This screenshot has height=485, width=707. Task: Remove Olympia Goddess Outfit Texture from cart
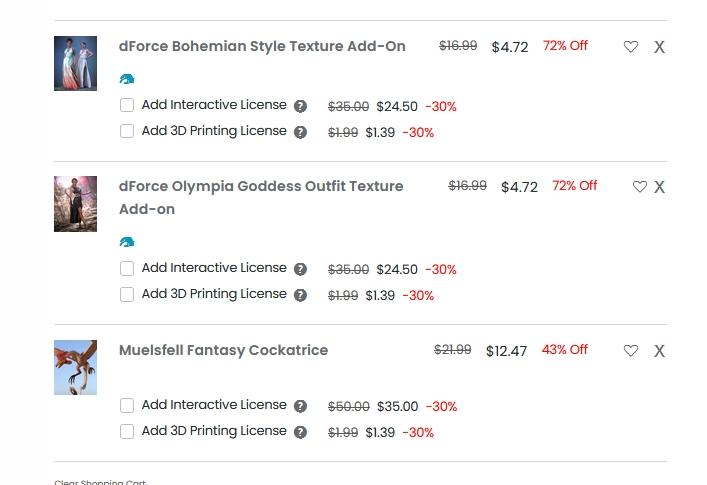[659, 187]
